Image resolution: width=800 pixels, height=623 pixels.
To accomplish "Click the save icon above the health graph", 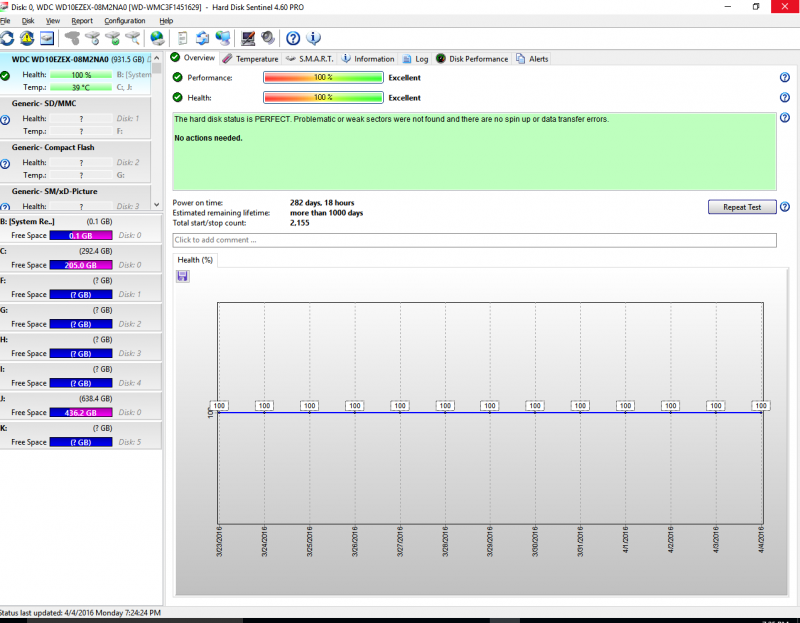I will tap(183, 277).
